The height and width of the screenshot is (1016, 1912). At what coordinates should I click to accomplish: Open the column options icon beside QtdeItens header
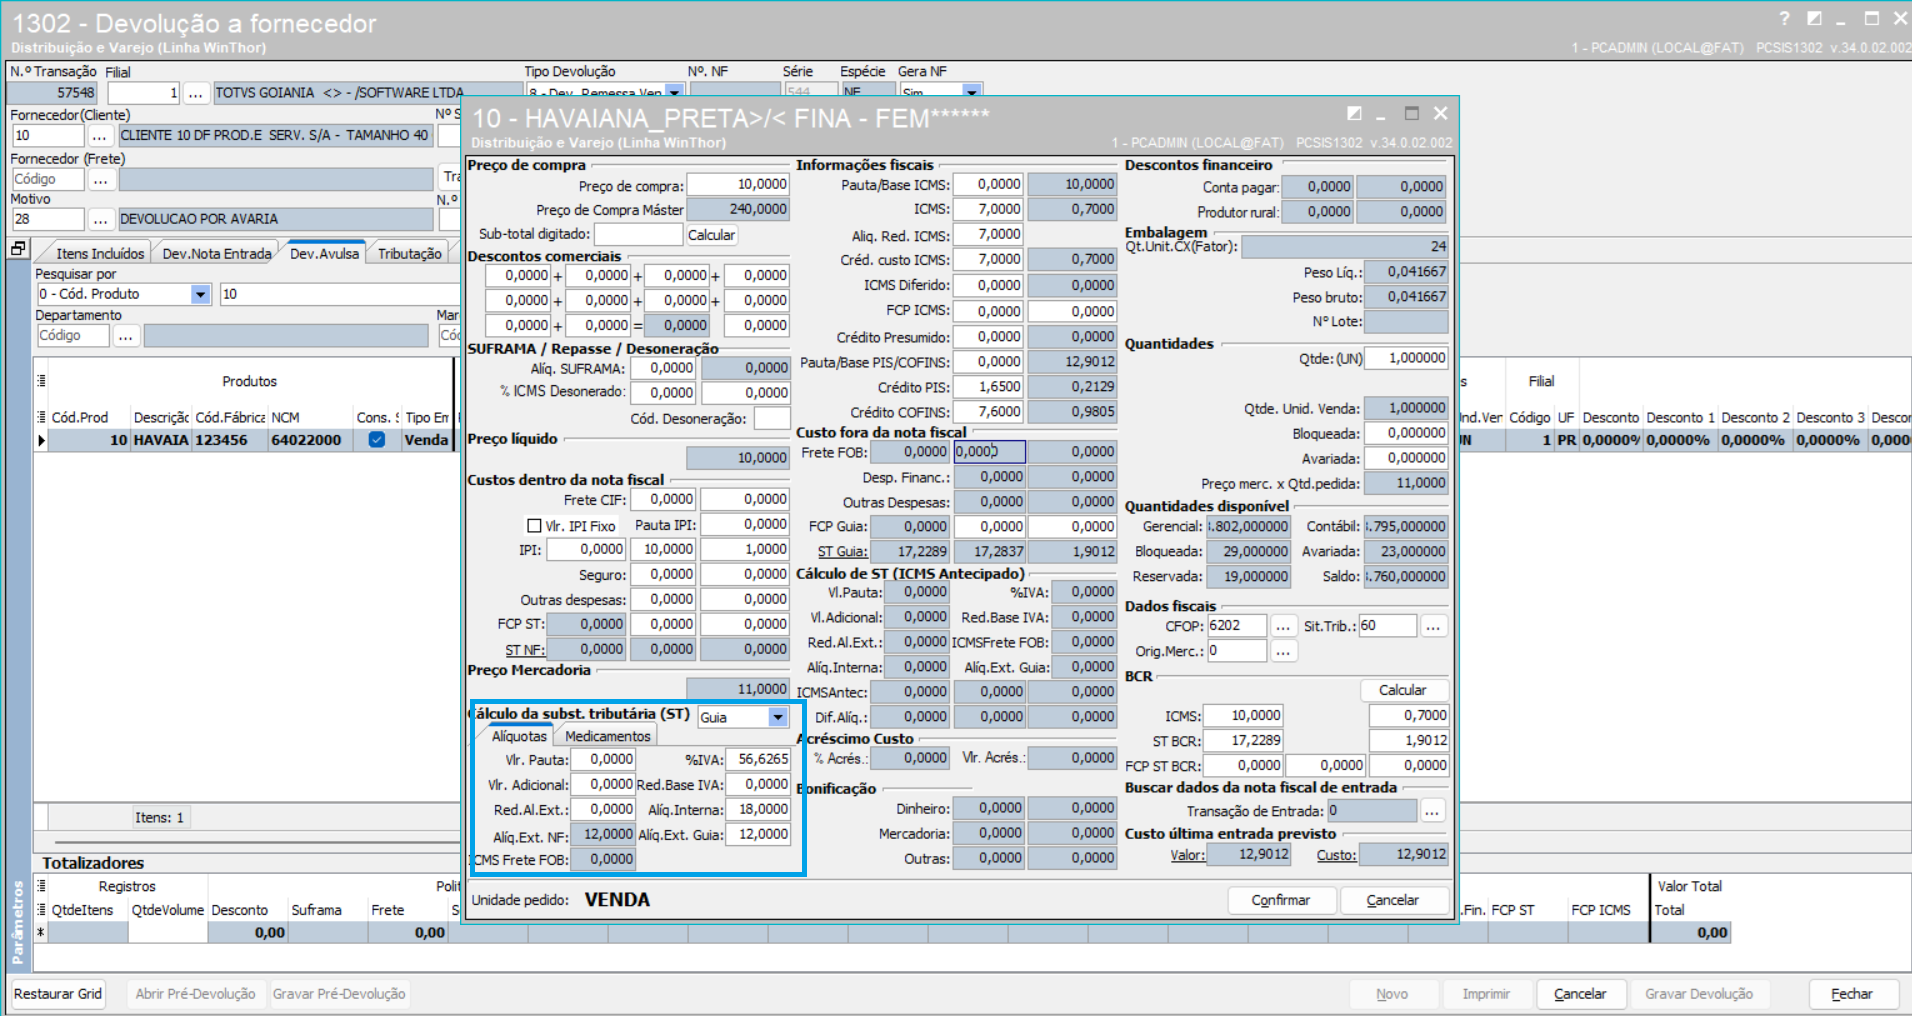42,910
